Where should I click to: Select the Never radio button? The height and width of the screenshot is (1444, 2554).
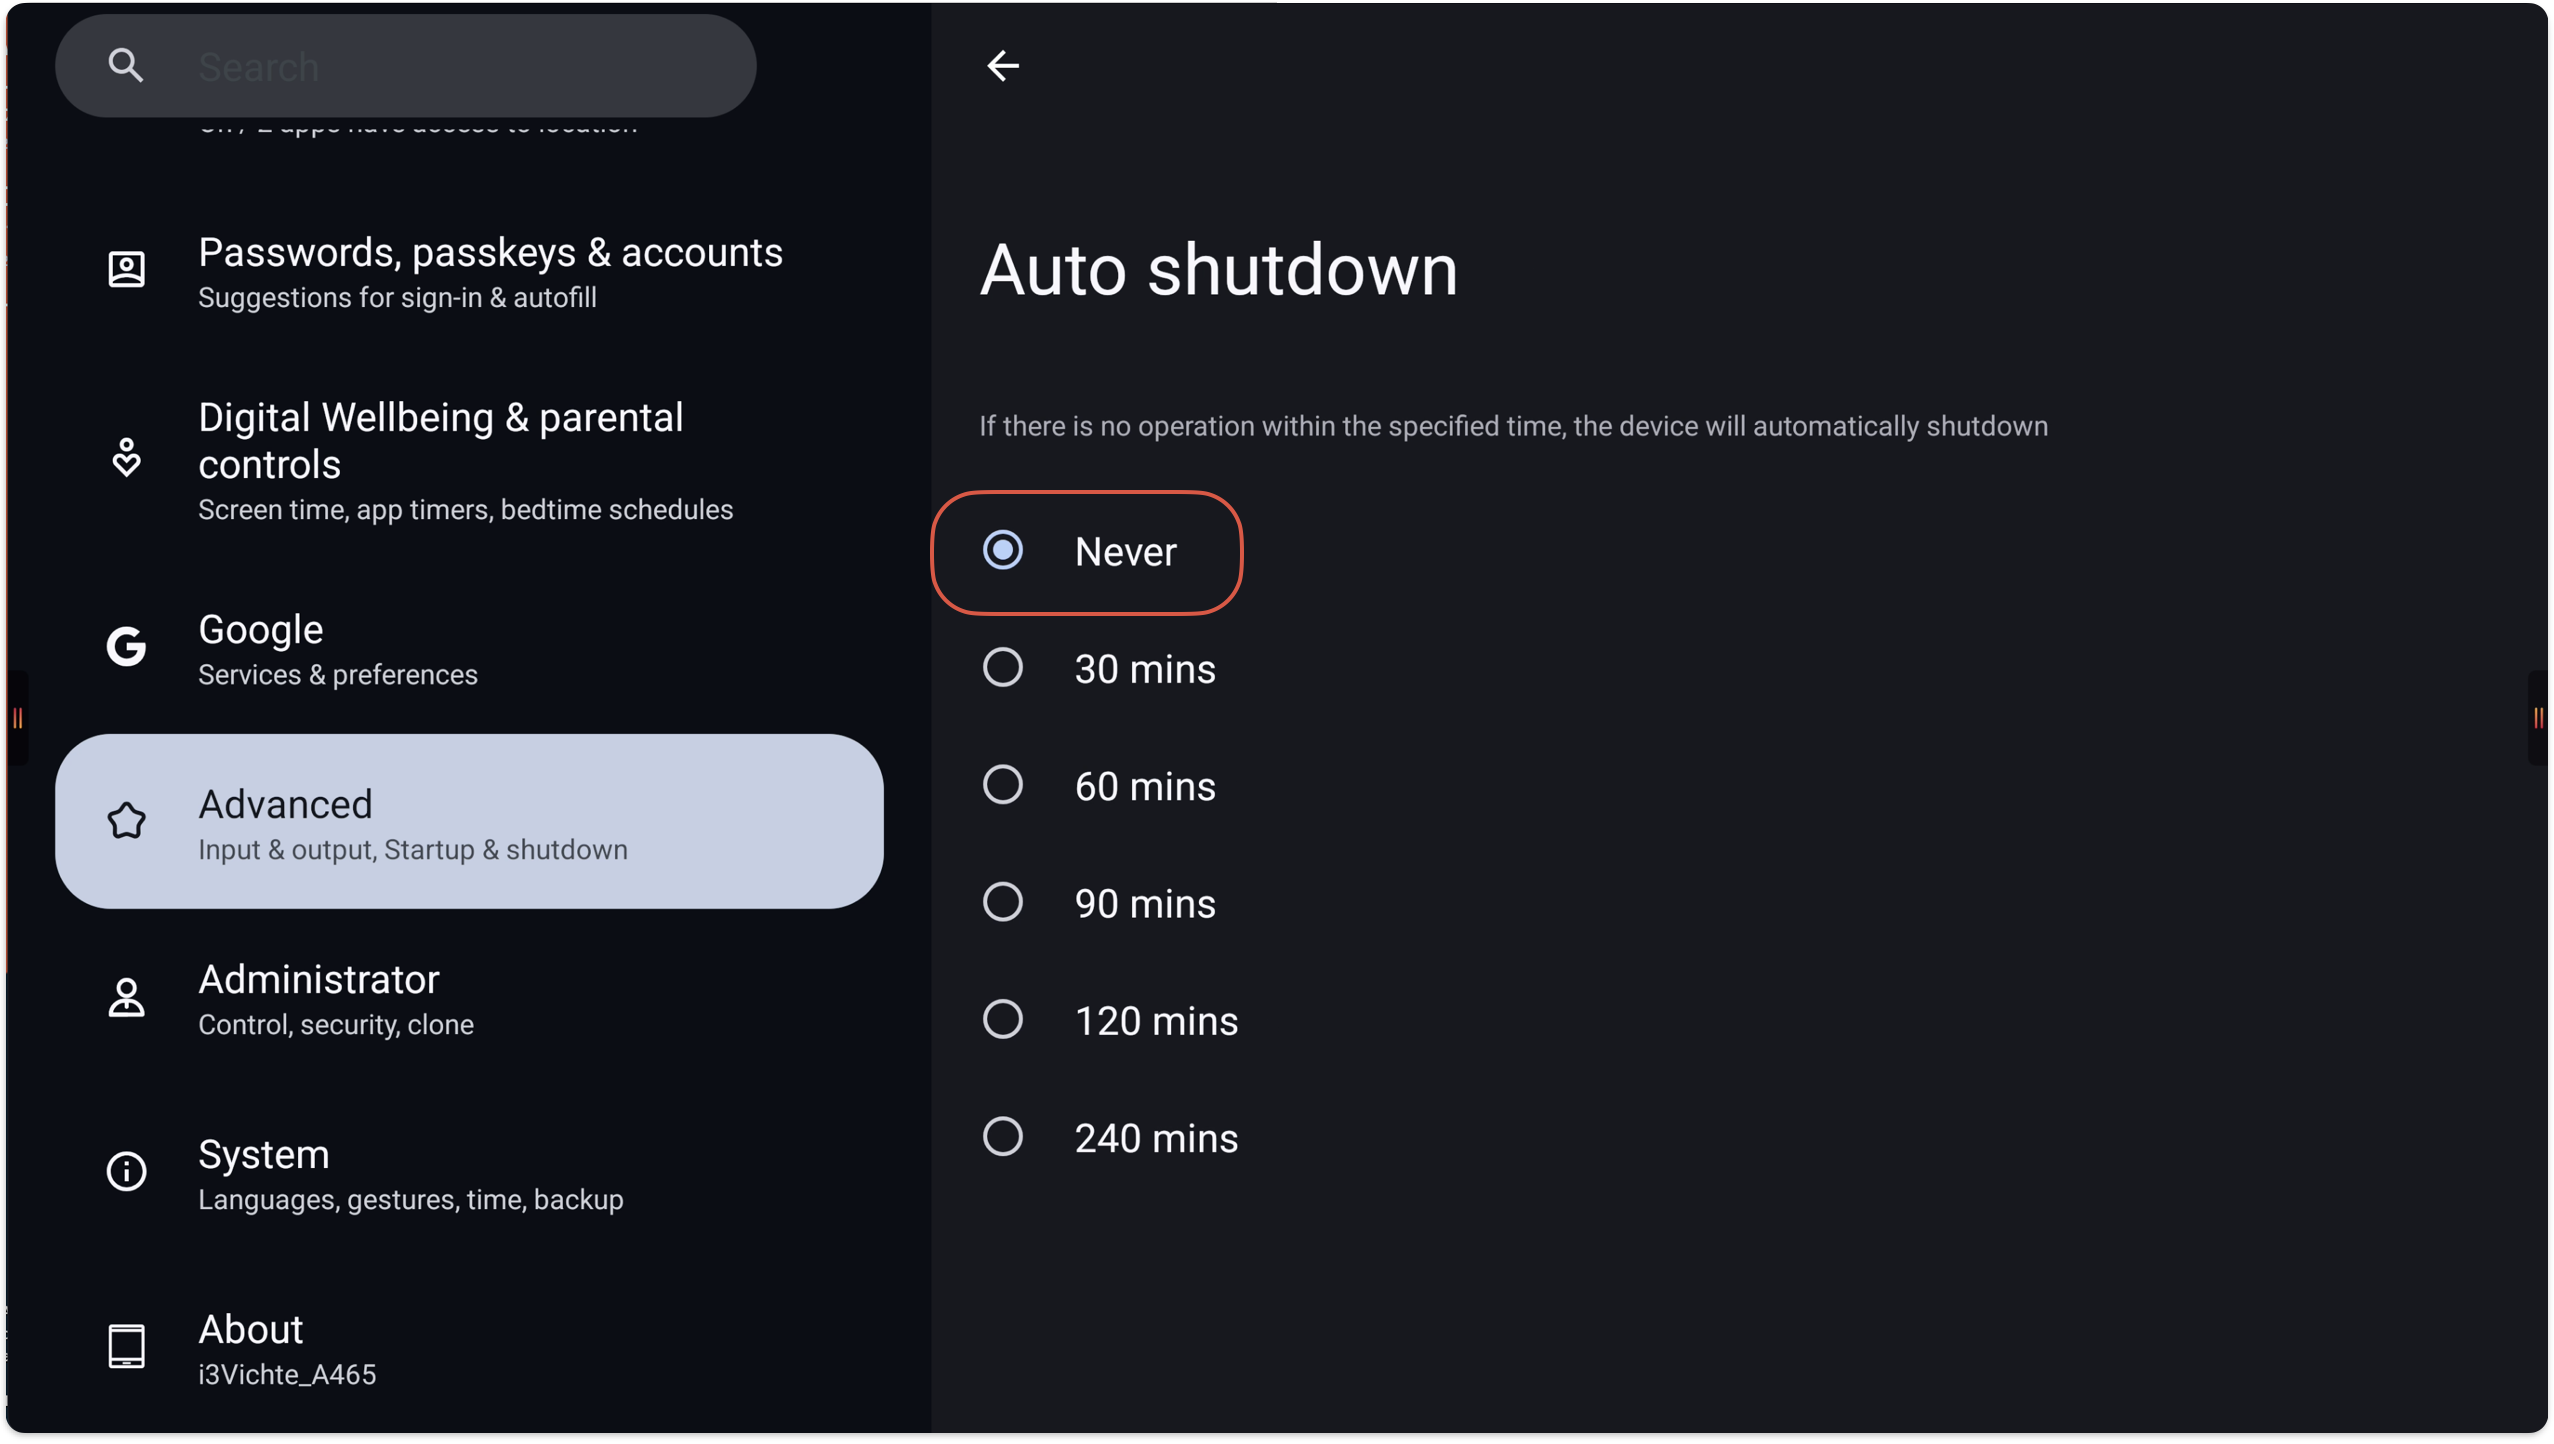[1002, 551]
